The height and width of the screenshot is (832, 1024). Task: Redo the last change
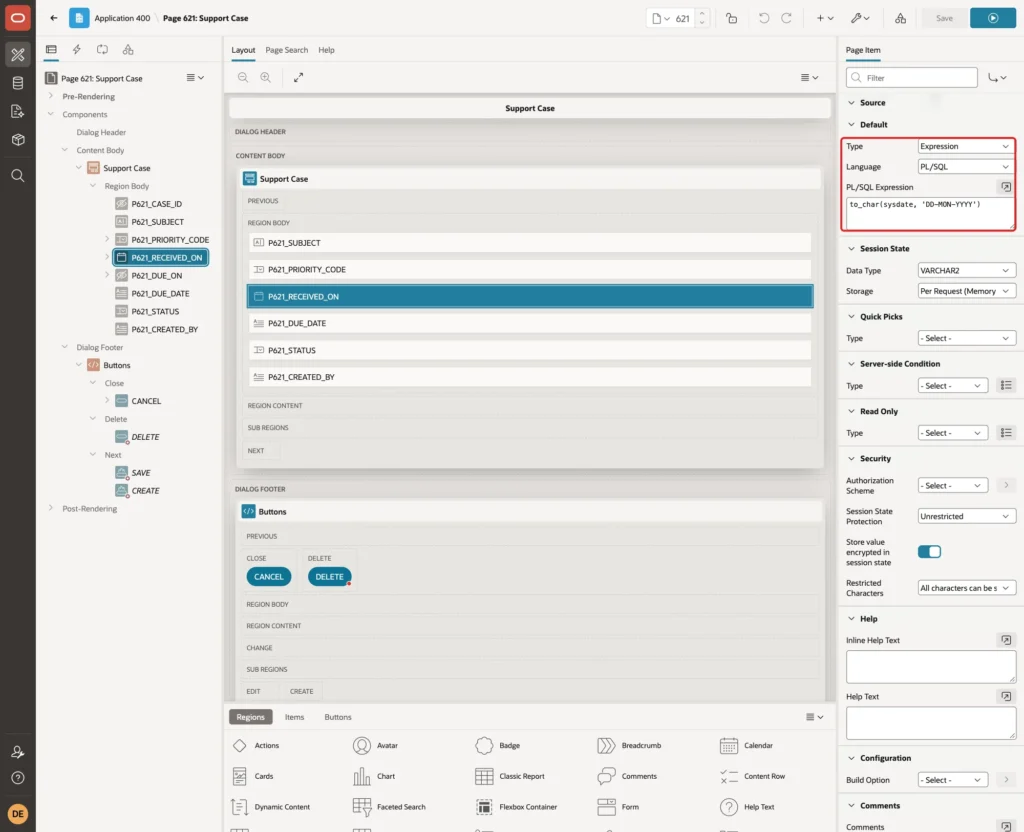tap(786, 18)
